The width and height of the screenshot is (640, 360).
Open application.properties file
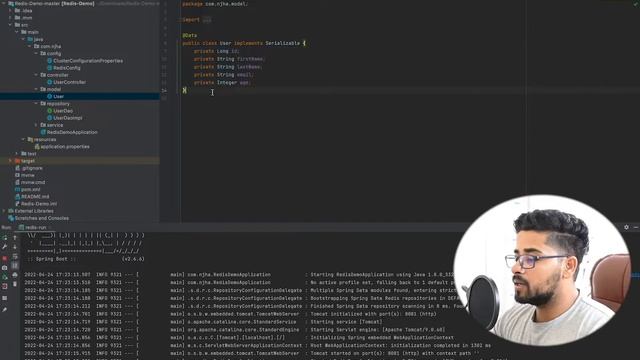pyautogui.click(x=64, y=147)
